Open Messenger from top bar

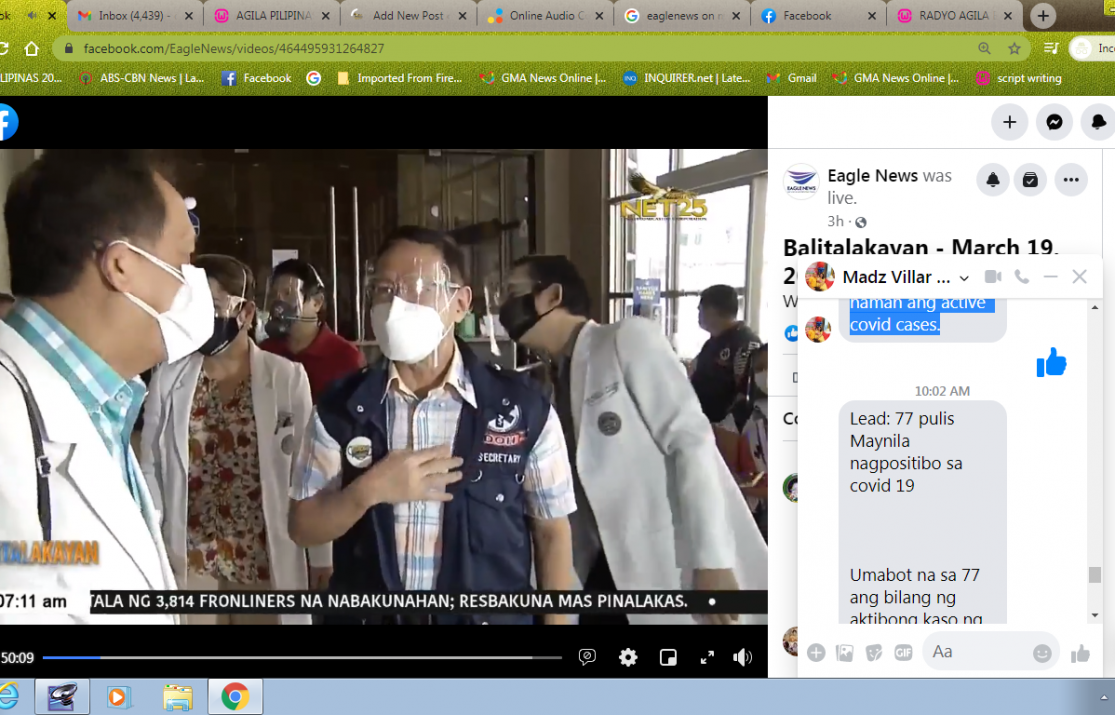click(1054, 122)
